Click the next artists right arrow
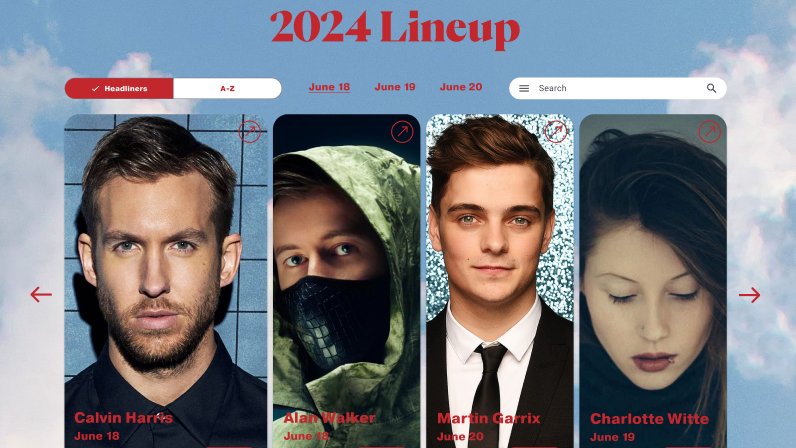The height and width of the screenshot is (448, 796). coord(749,295)
